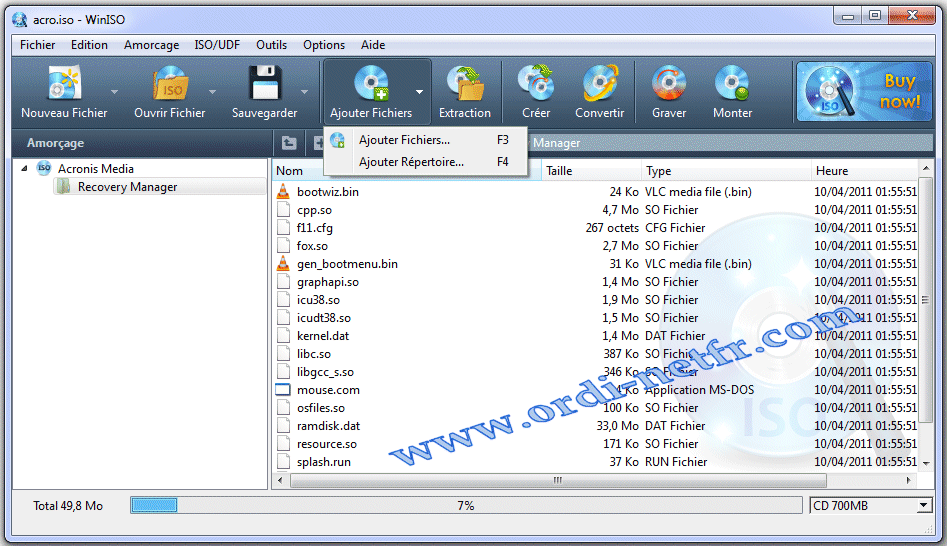The image size is (947, 546).
Task: Sort by the Heure column header
Action: pyautogui.click(x=865, y=171)
